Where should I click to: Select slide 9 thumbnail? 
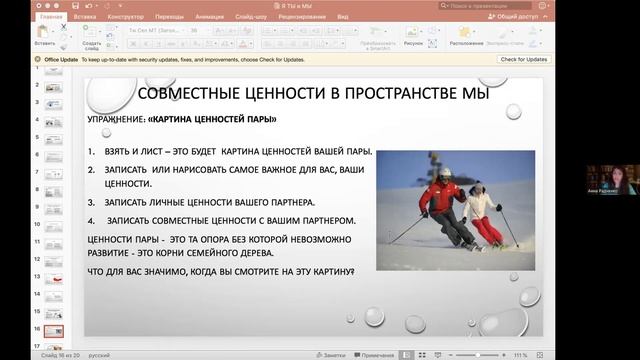coord(53,209)
